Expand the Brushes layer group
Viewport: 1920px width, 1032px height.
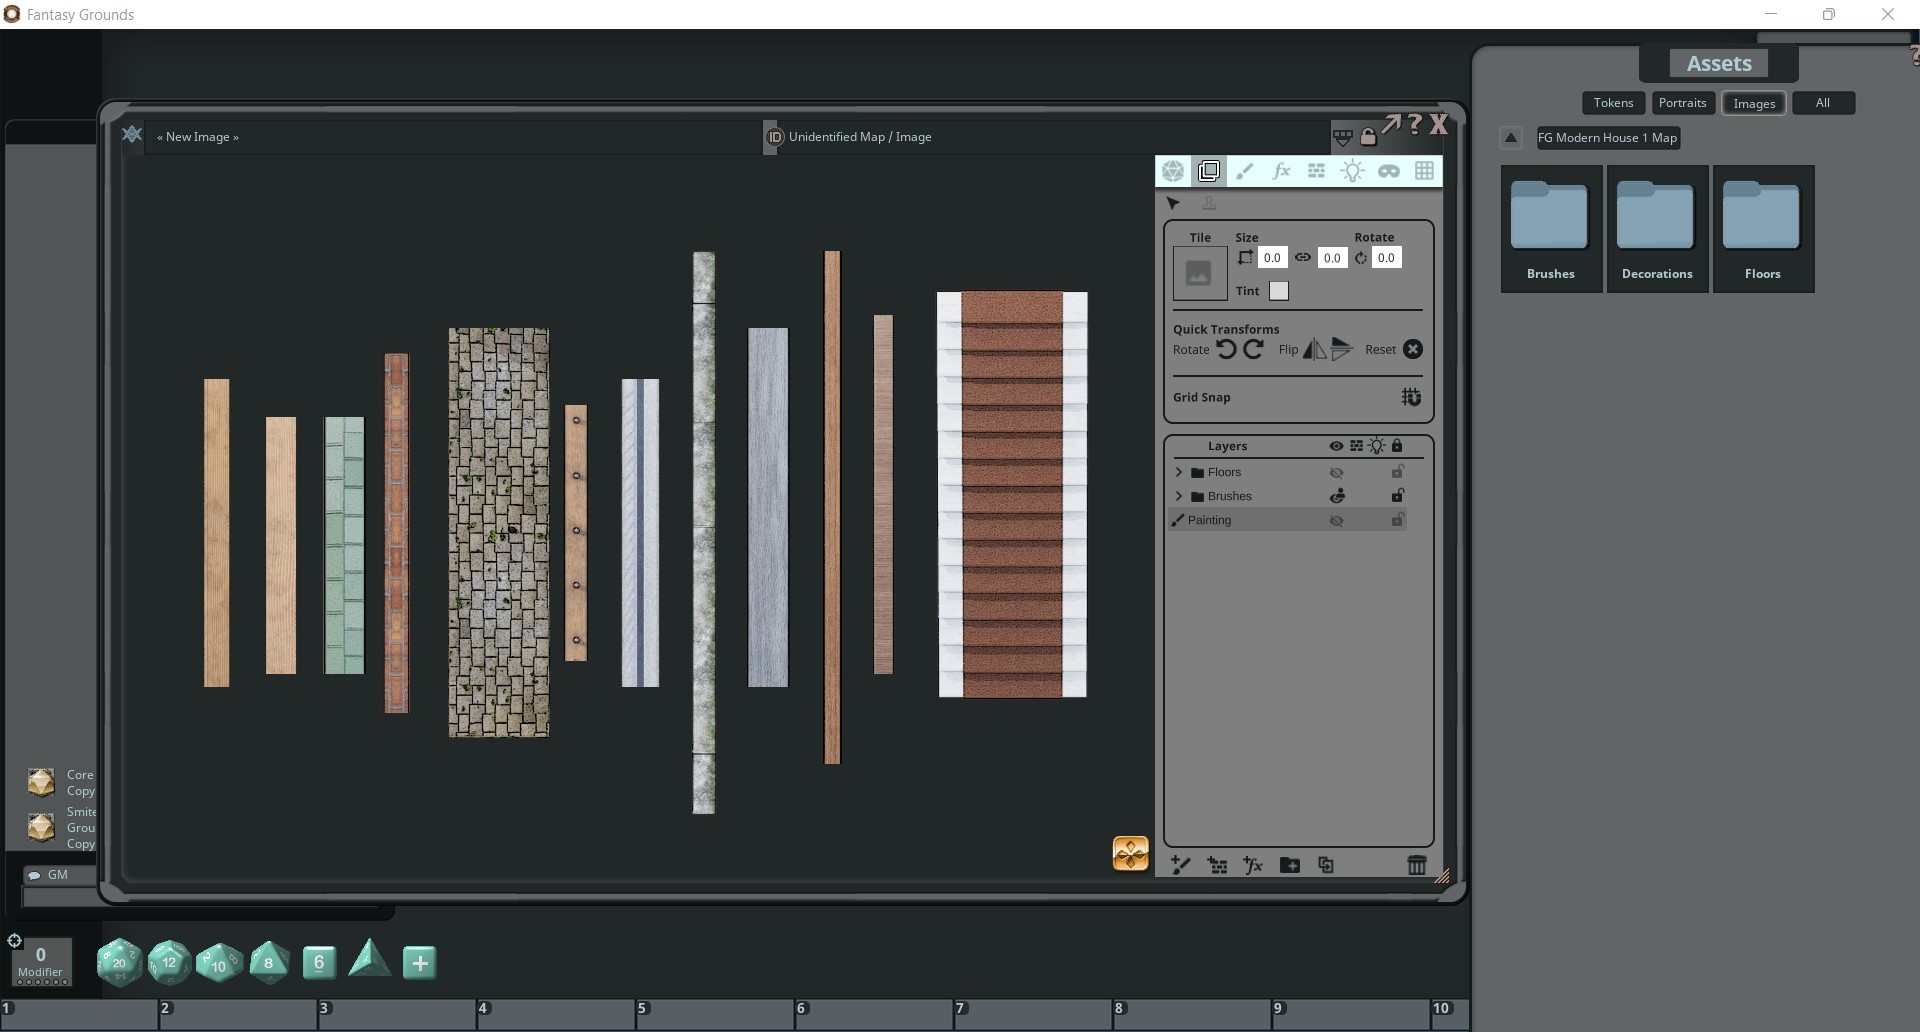pyautogui.click(x=1179, y=495)
